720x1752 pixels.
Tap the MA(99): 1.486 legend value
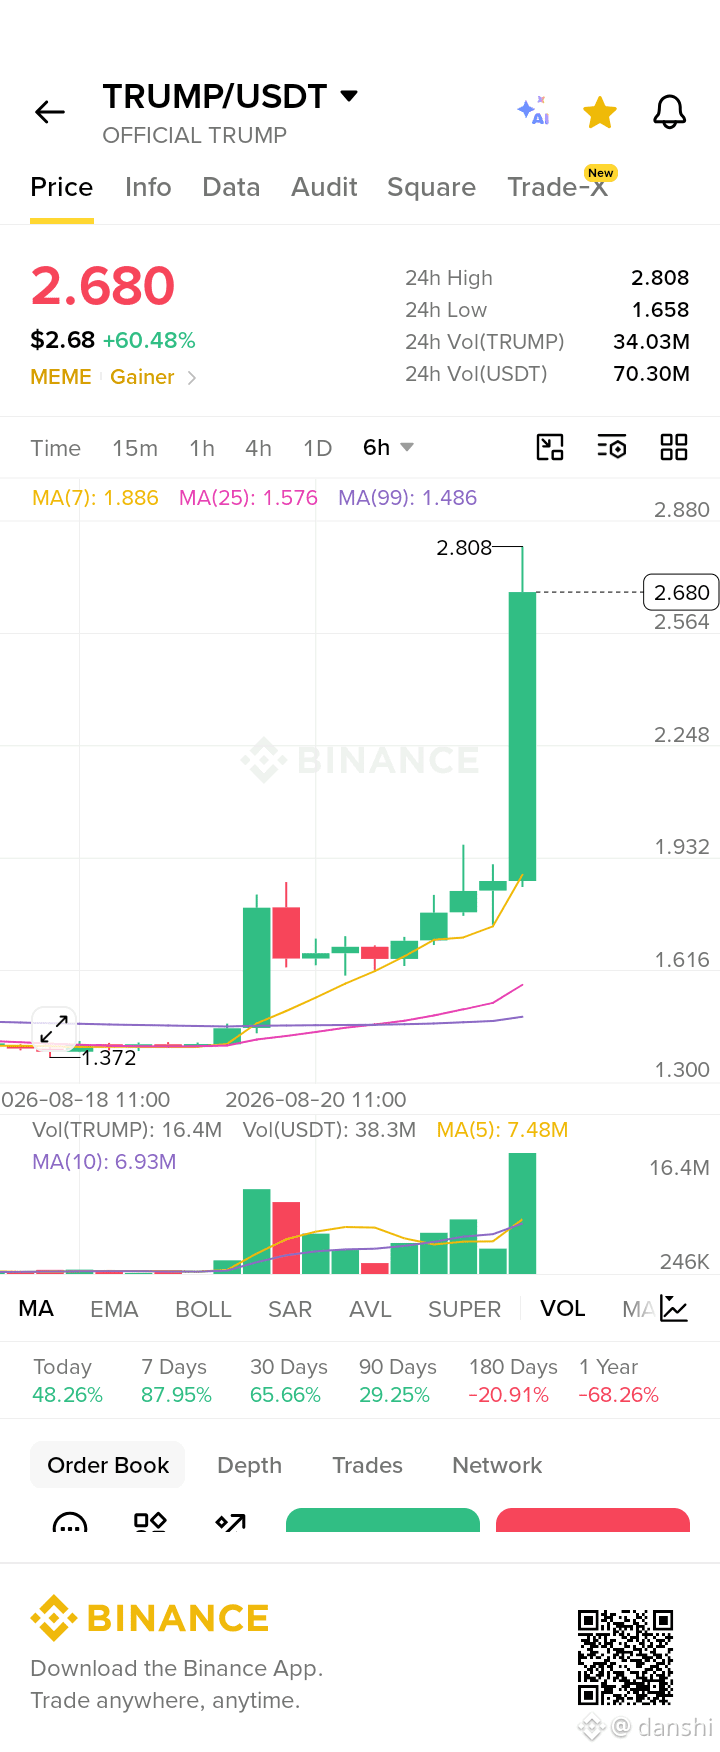407,498
